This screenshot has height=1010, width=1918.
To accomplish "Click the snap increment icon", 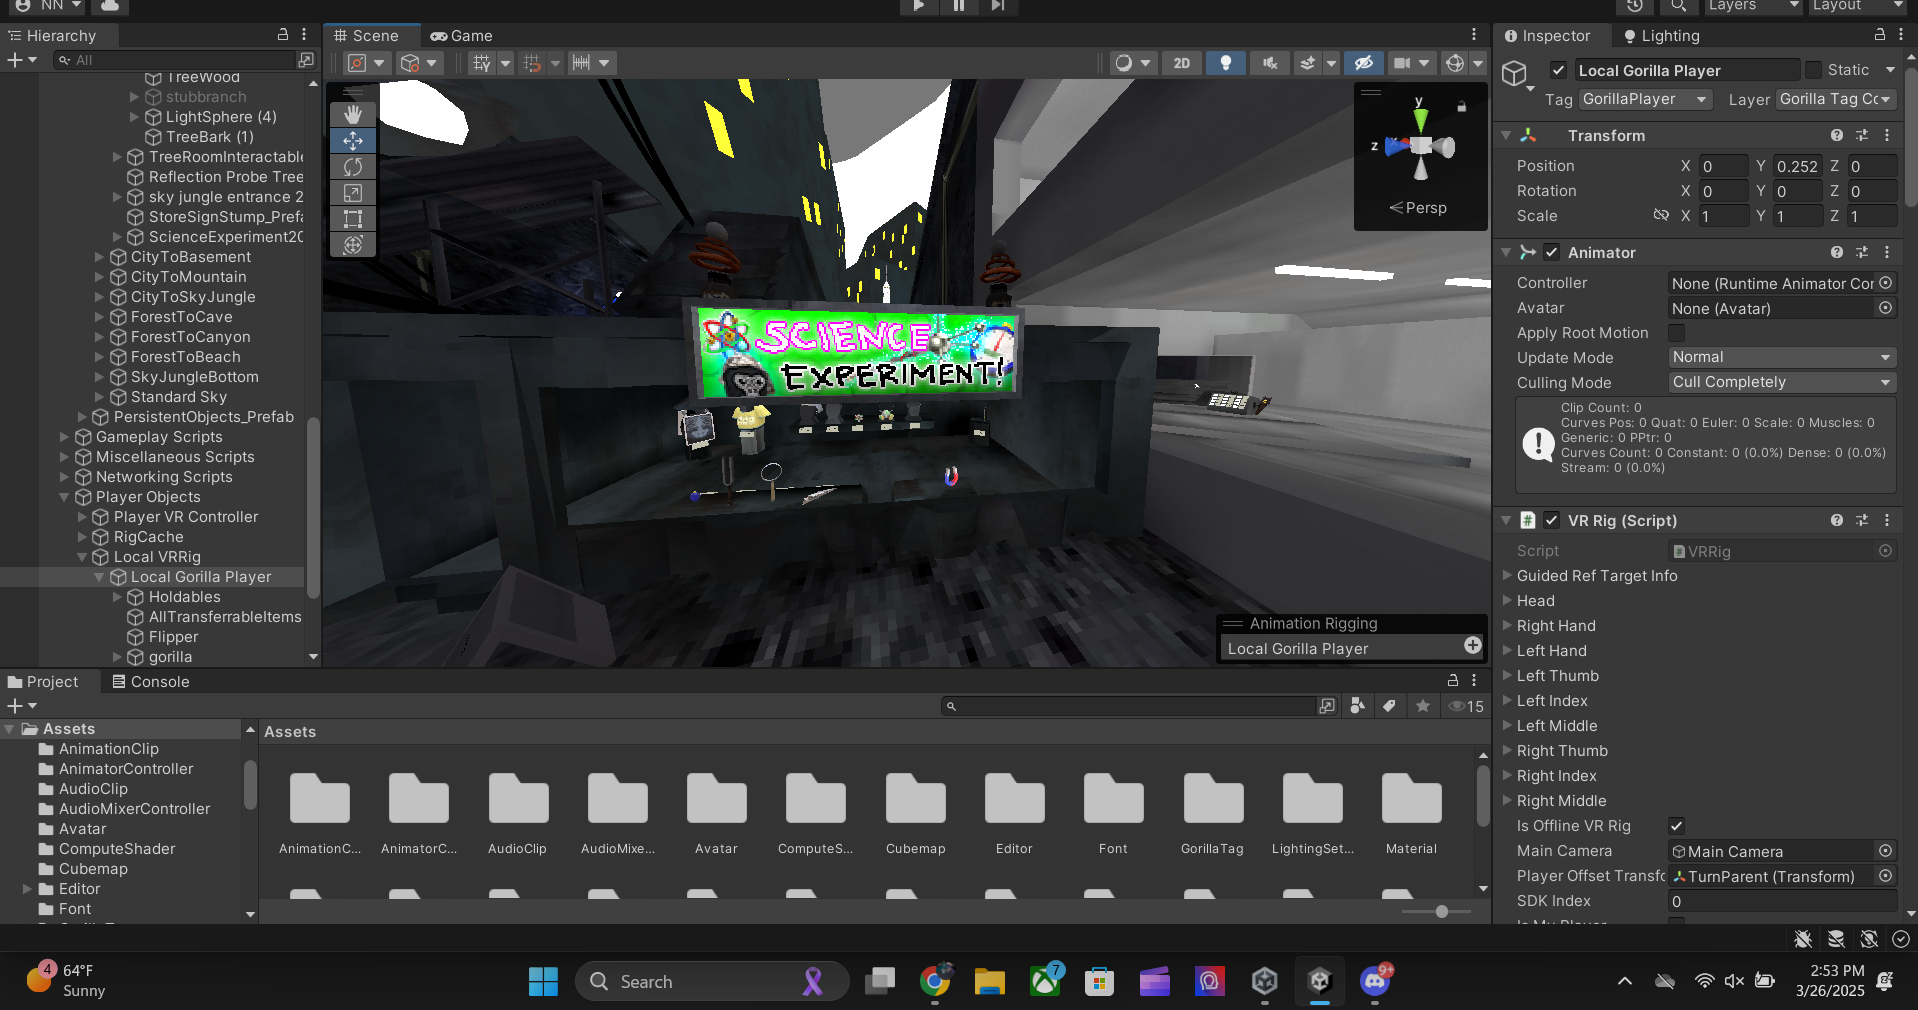I will (x=581, y=63).
